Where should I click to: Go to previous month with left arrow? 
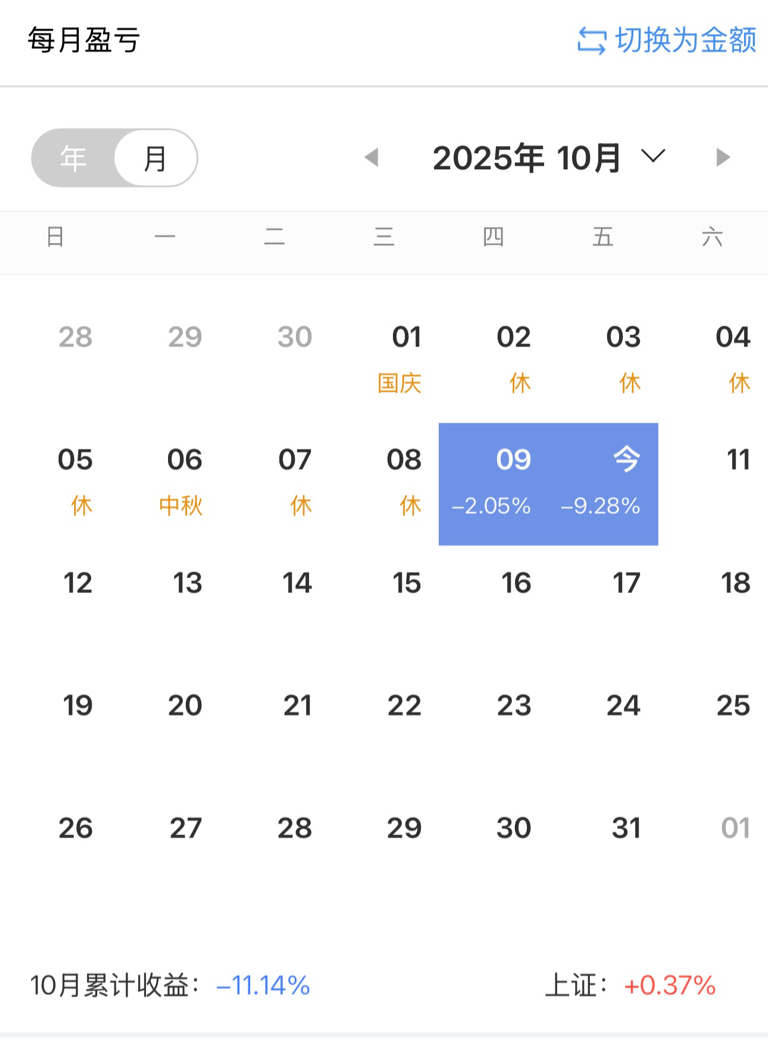coord(372,157)
